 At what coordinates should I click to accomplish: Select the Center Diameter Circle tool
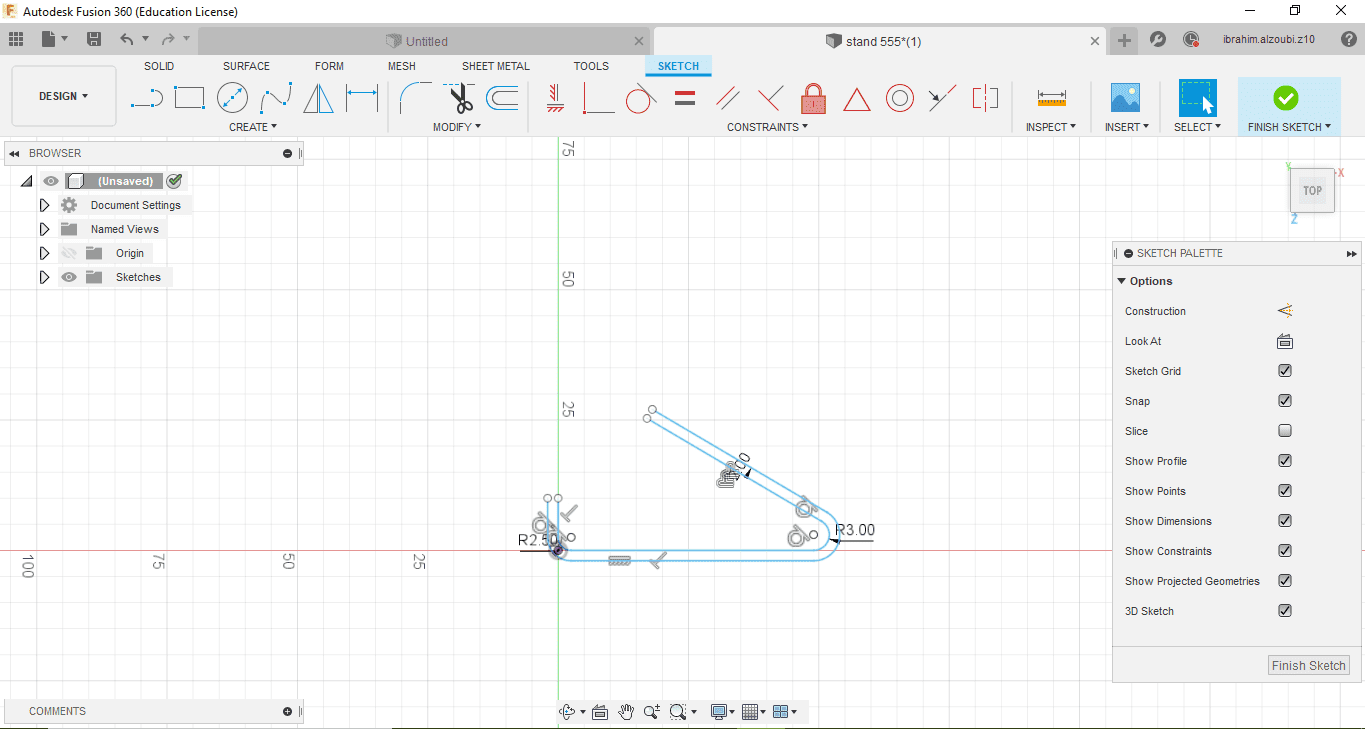(x=232, y=98)
